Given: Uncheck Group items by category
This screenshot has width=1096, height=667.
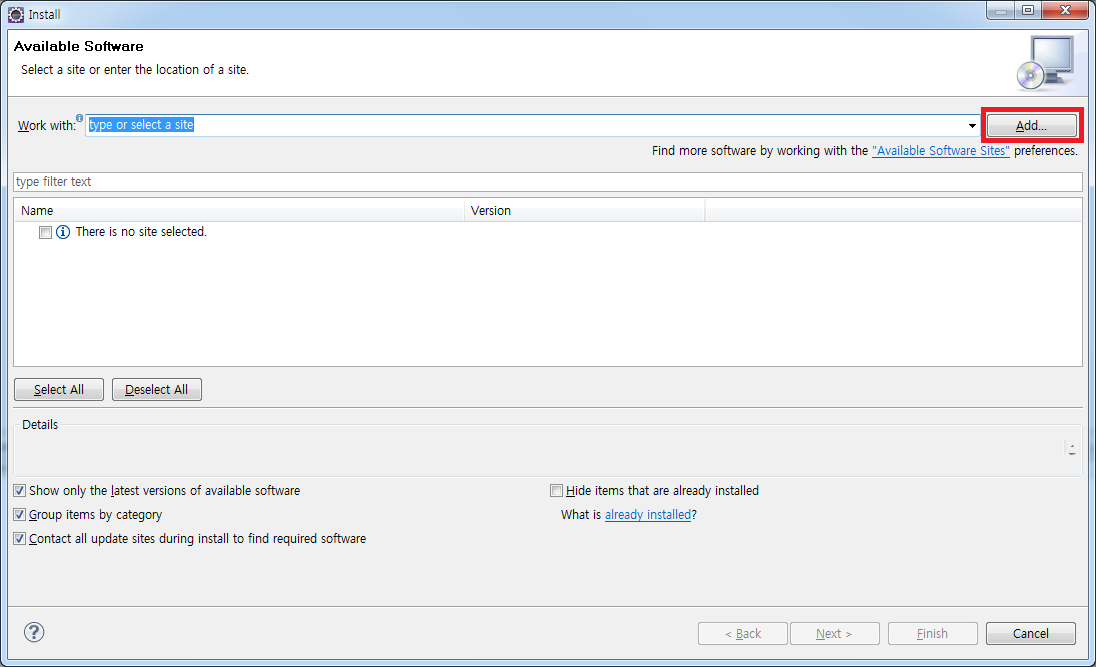Looking at the screenshot, I should tap(20, 515).
